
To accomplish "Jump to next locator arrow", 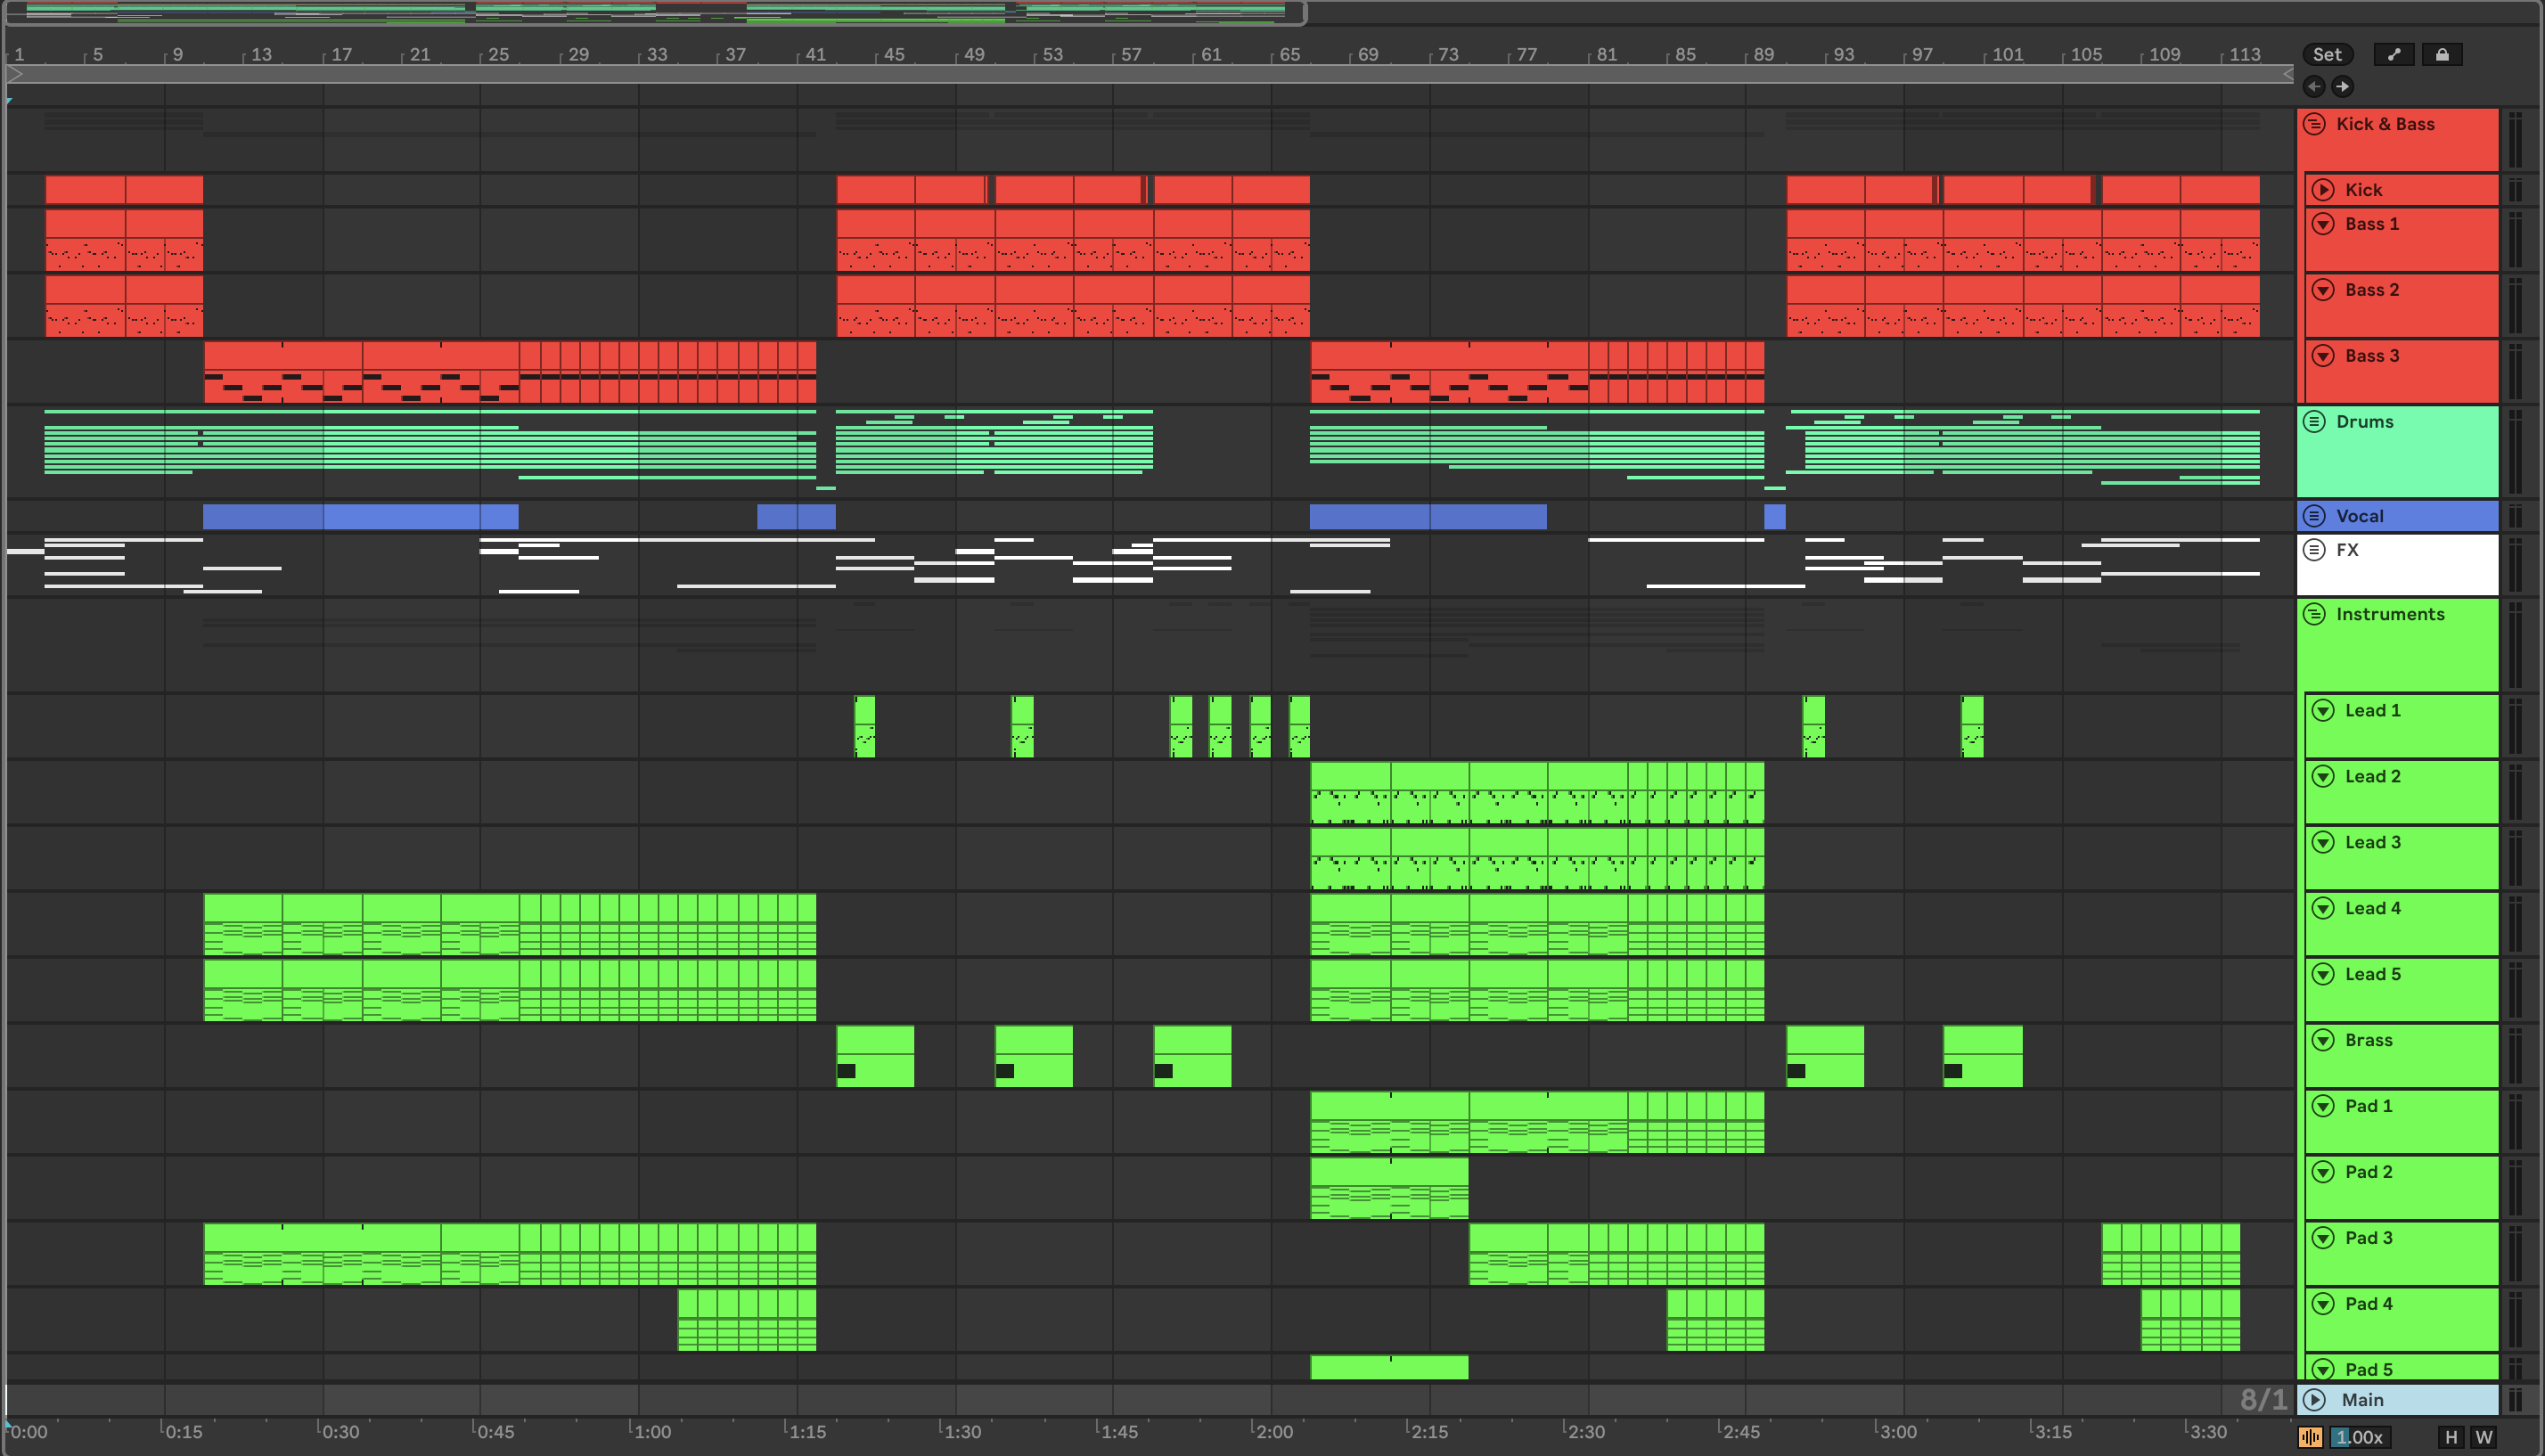I will click(2343, 87).
